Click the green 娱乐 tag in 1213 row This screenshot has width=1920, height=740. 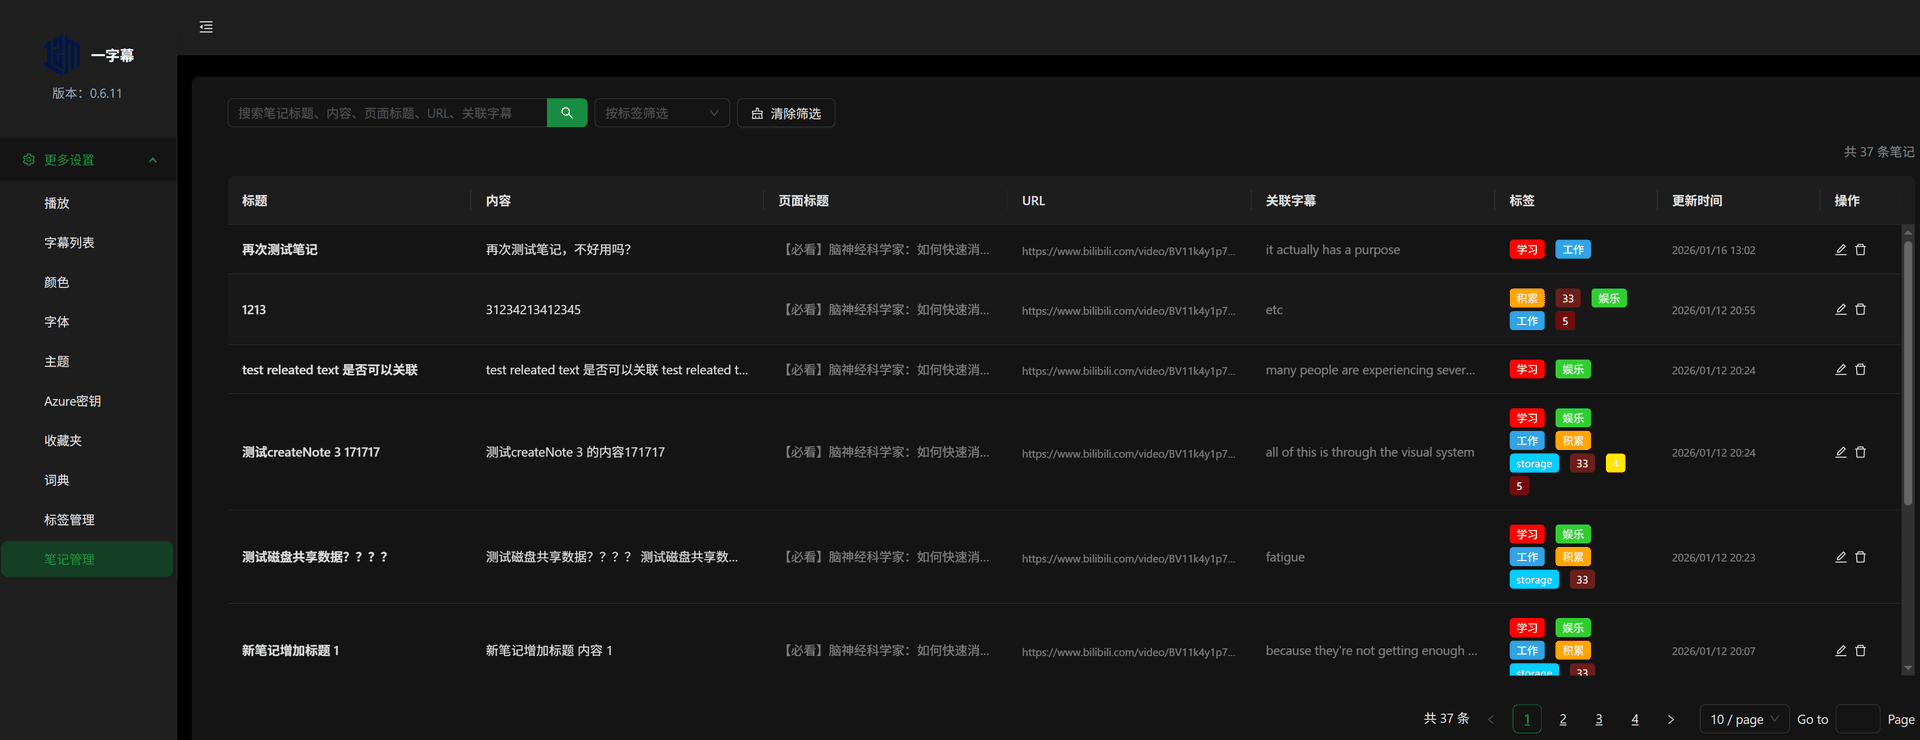pyautogui.click(x=1609, y=298)
